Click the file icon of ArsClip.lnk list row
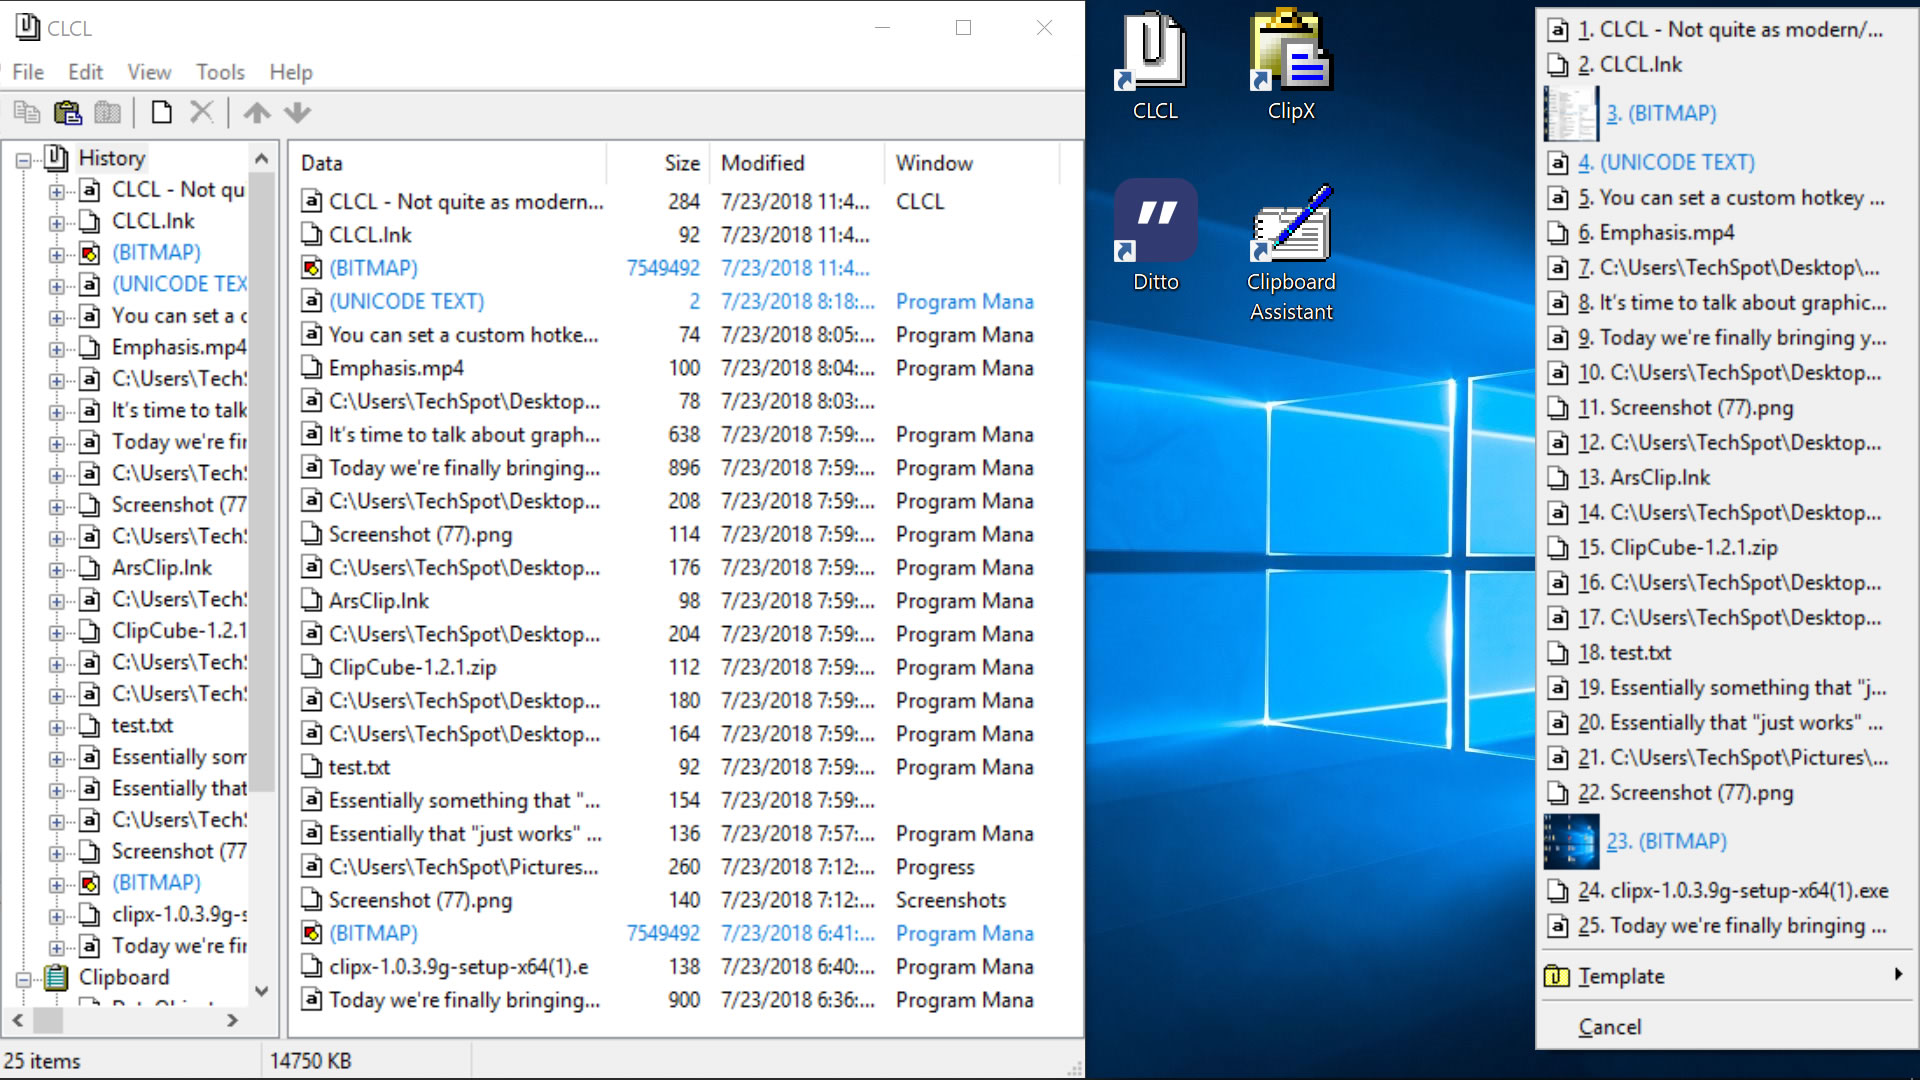The width and height of the screenshot is (1920, 1080). [x=312, y=601]
